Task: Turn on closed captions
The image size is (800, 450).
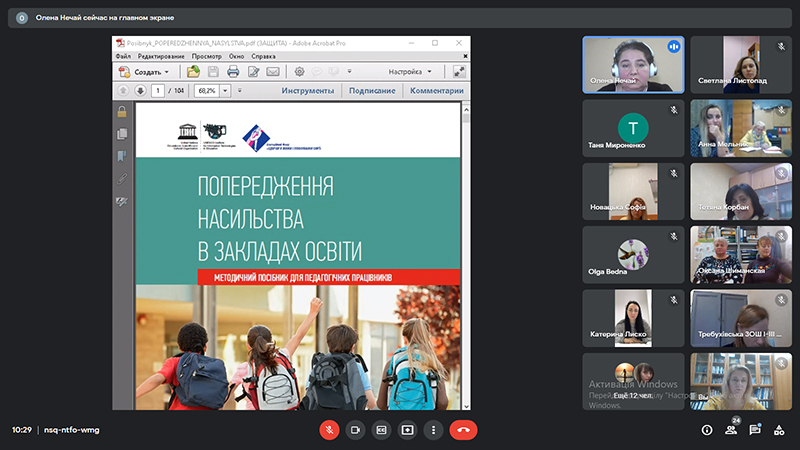Action: tap(381, 430)
